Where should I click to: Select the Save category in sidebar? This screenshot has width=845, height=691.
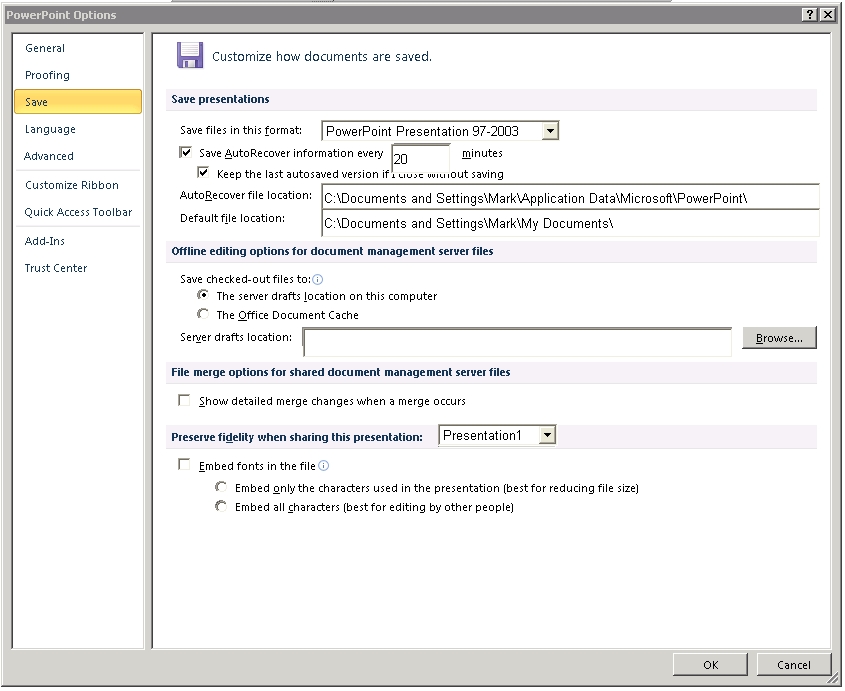78,102
